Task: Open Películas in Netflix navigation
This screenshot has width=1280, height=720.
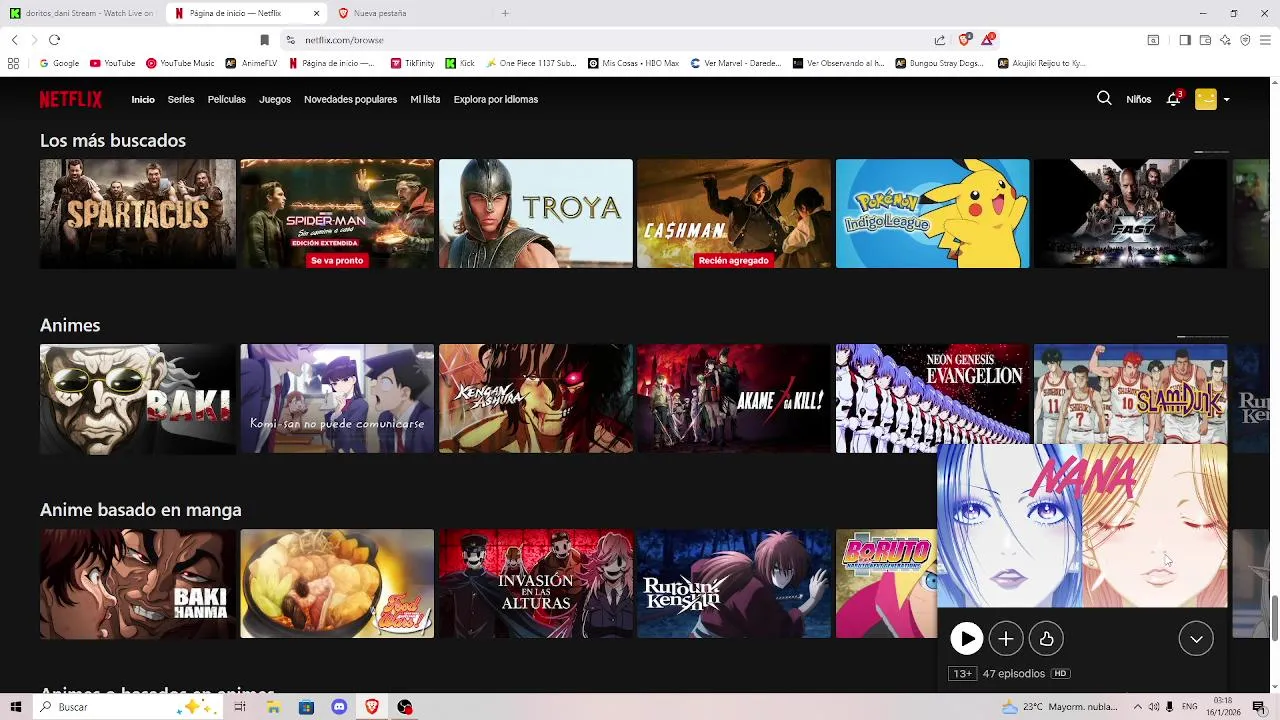Action: click(x=227, y=99)
